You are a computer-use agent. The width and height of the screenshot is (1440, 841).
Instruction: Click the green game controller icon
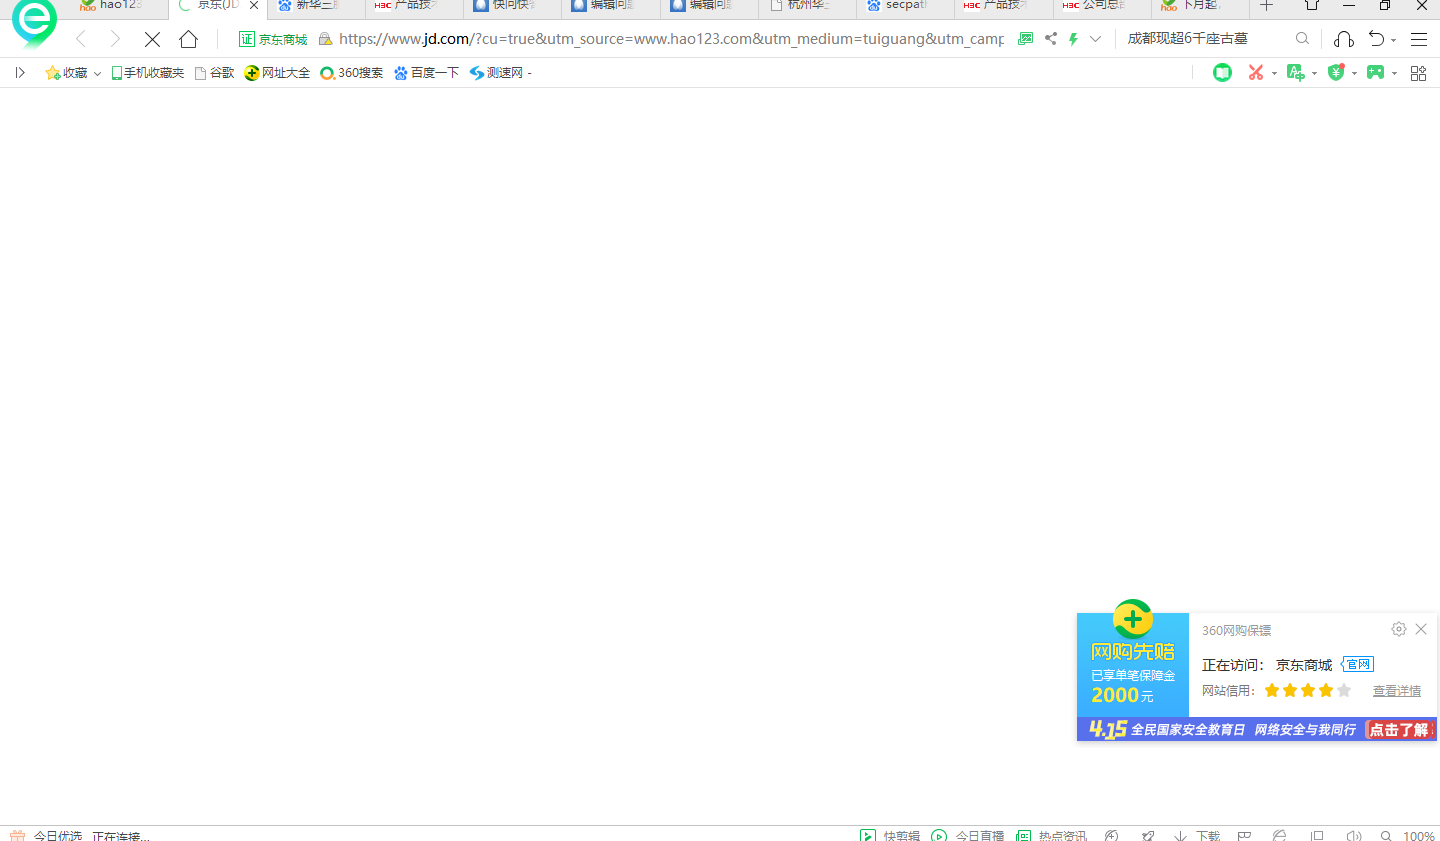click(1376, 73)
